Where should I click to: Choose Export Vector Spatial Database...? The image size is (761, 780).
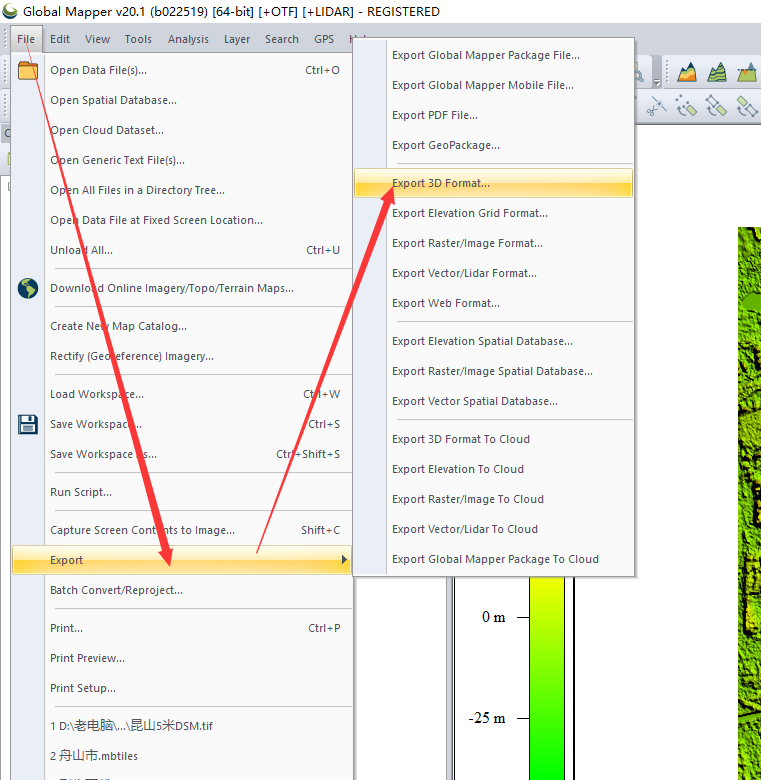[x=493, y=401]
